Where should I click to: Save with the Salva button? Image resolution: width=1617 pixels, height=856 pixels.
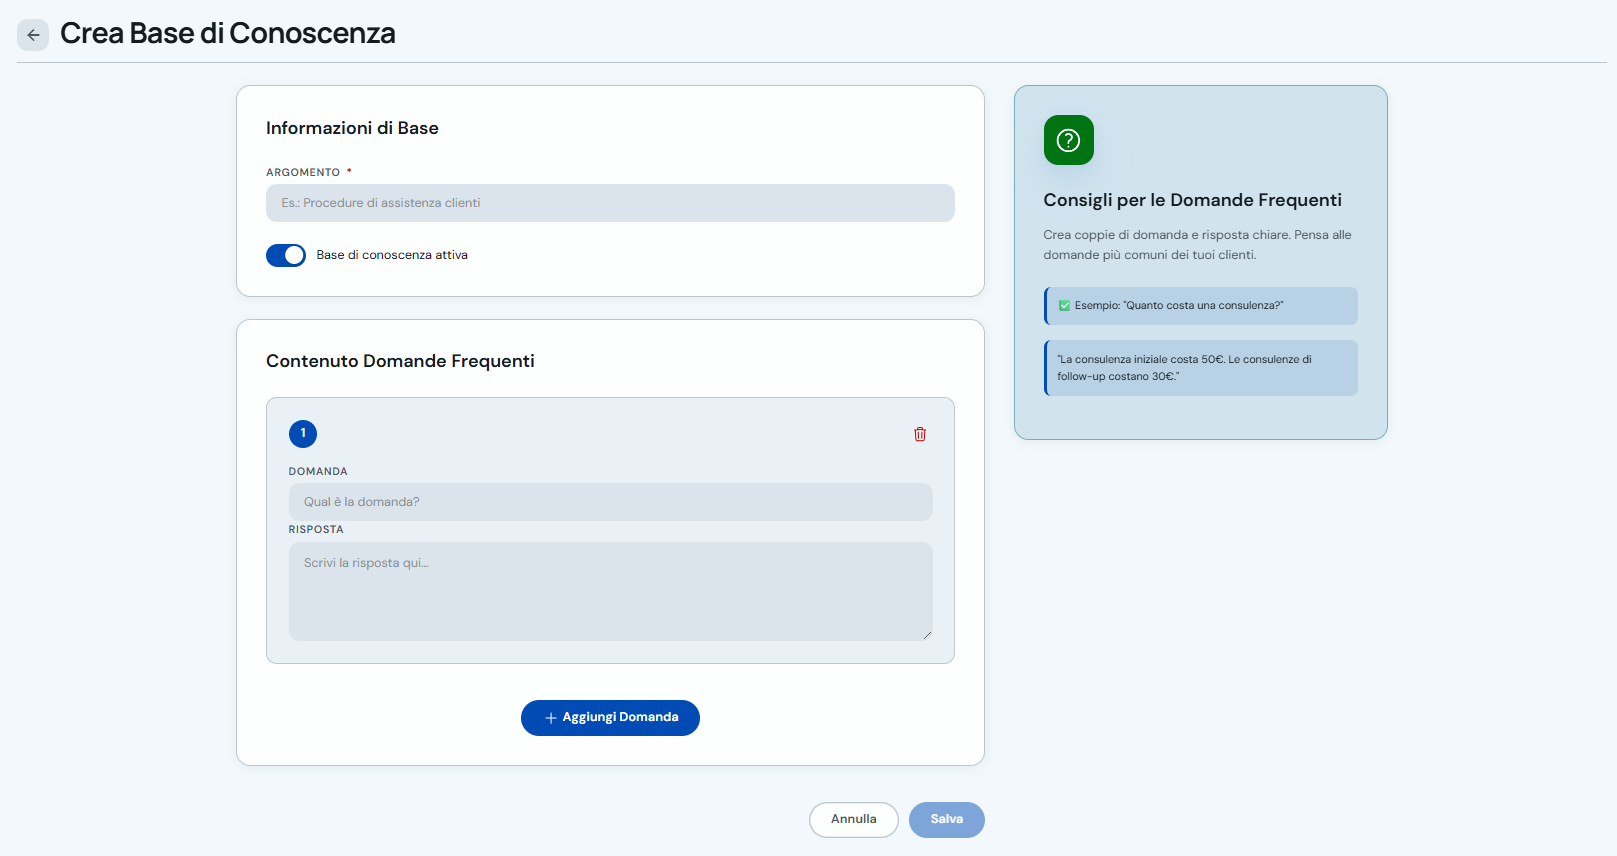point(947,820)
